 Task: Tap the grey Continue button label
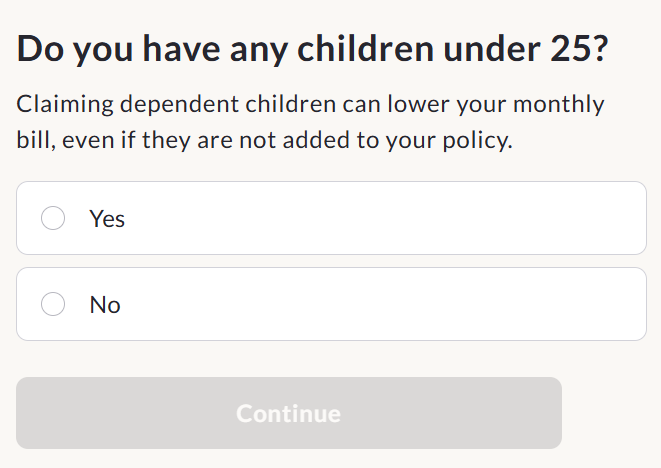click(288, 414)
